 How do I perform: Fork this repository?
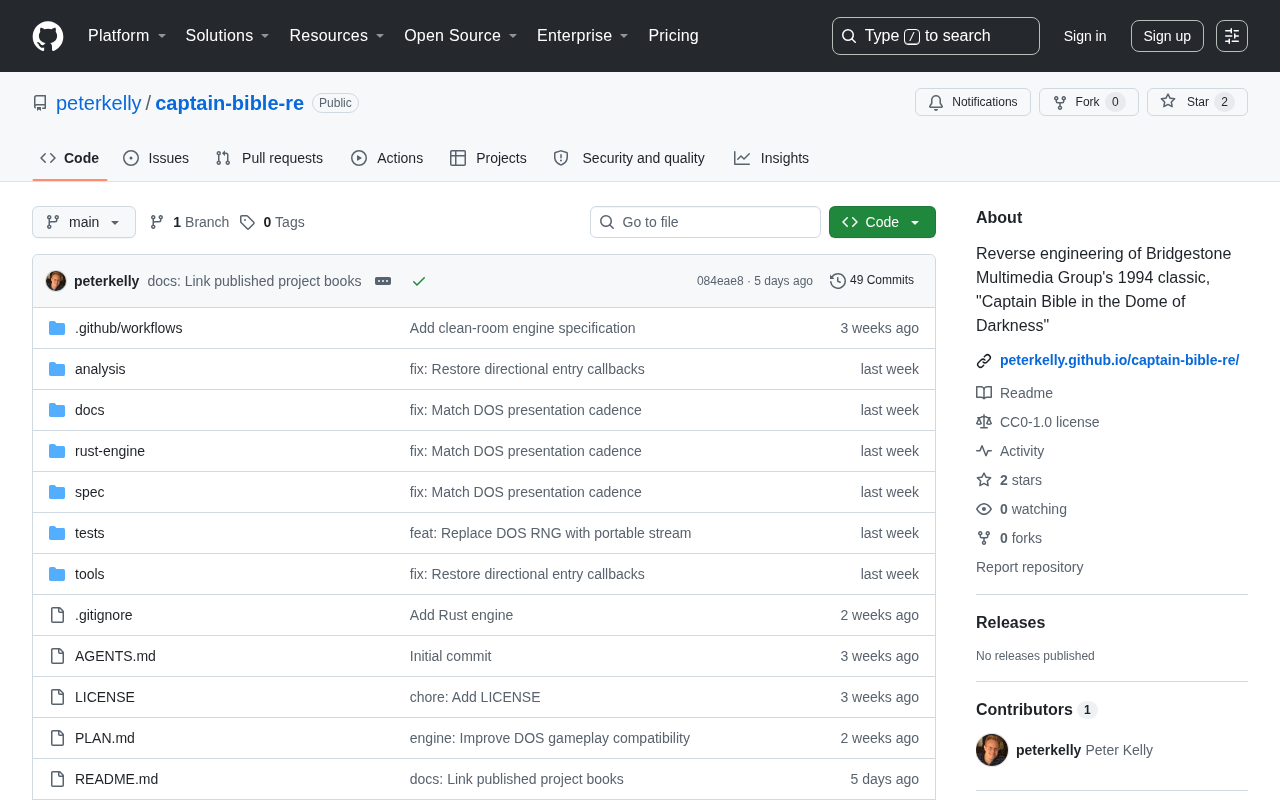tap(1089, 102)
